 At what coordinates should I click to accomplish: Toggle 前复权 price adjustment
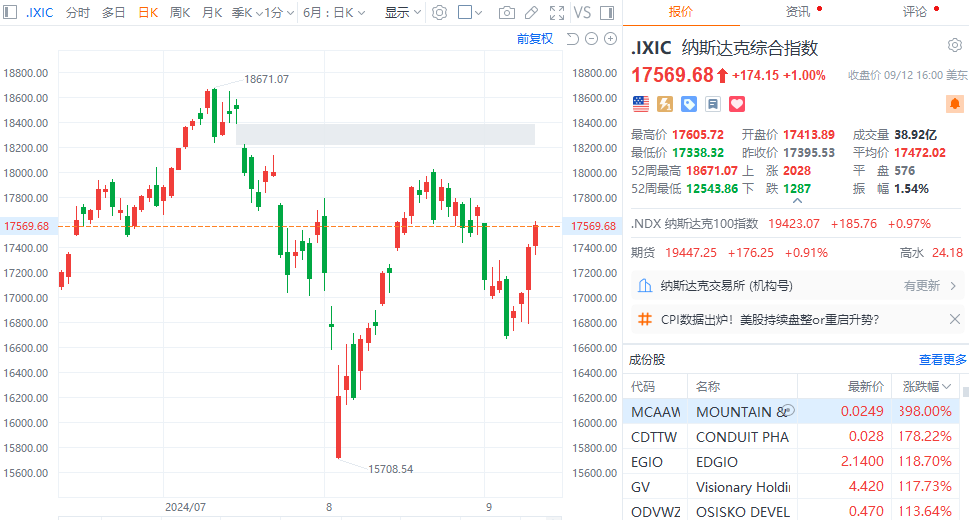pyautogui.click(x=535, y=39)
